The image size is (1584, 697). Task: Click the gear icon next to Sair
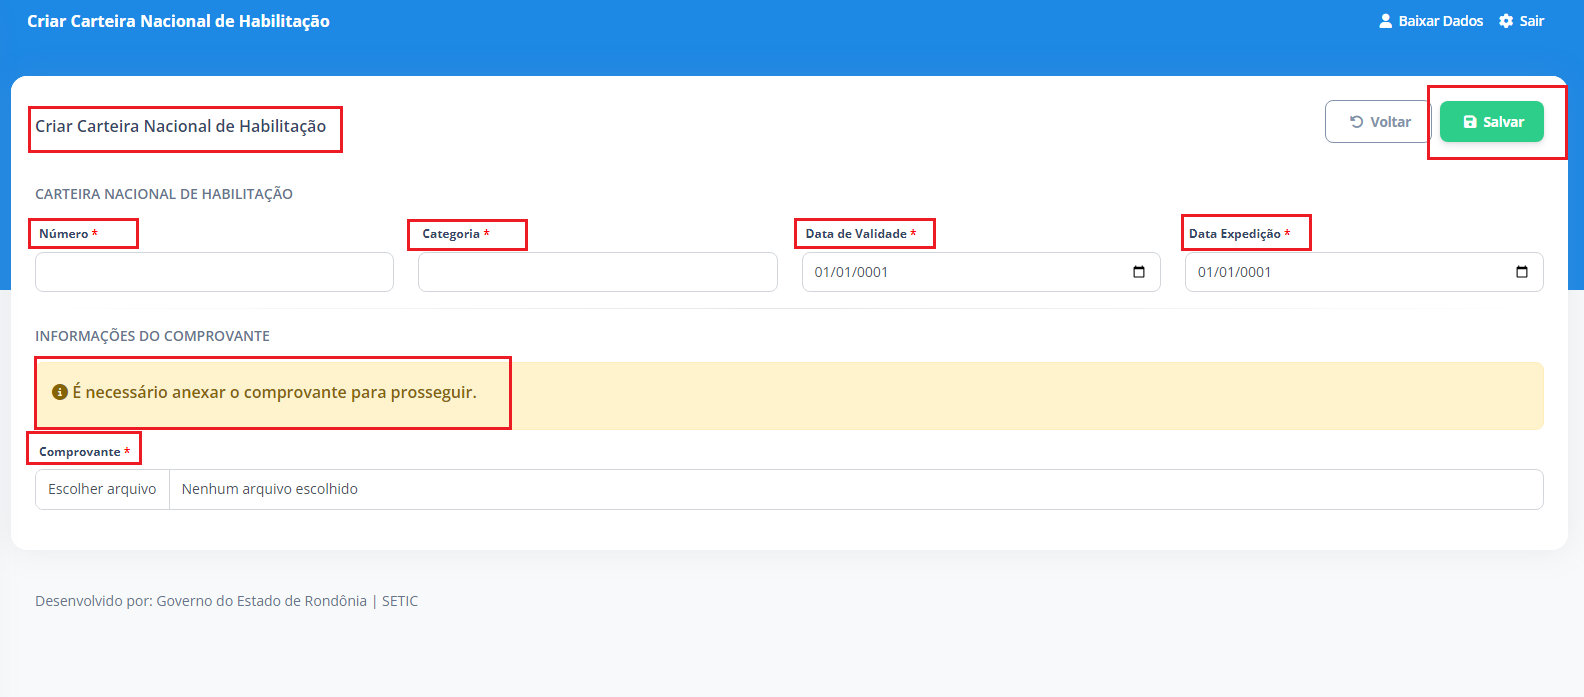1506,21
